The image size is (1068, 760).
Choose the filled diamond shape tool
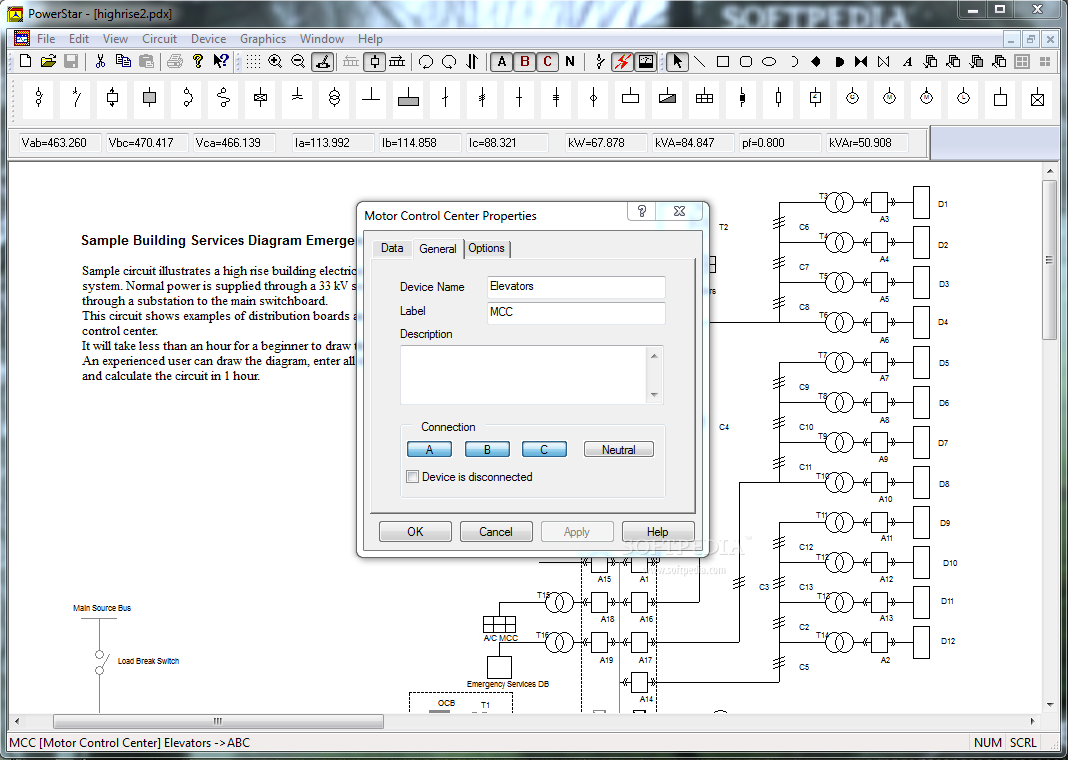coord(816,62)
